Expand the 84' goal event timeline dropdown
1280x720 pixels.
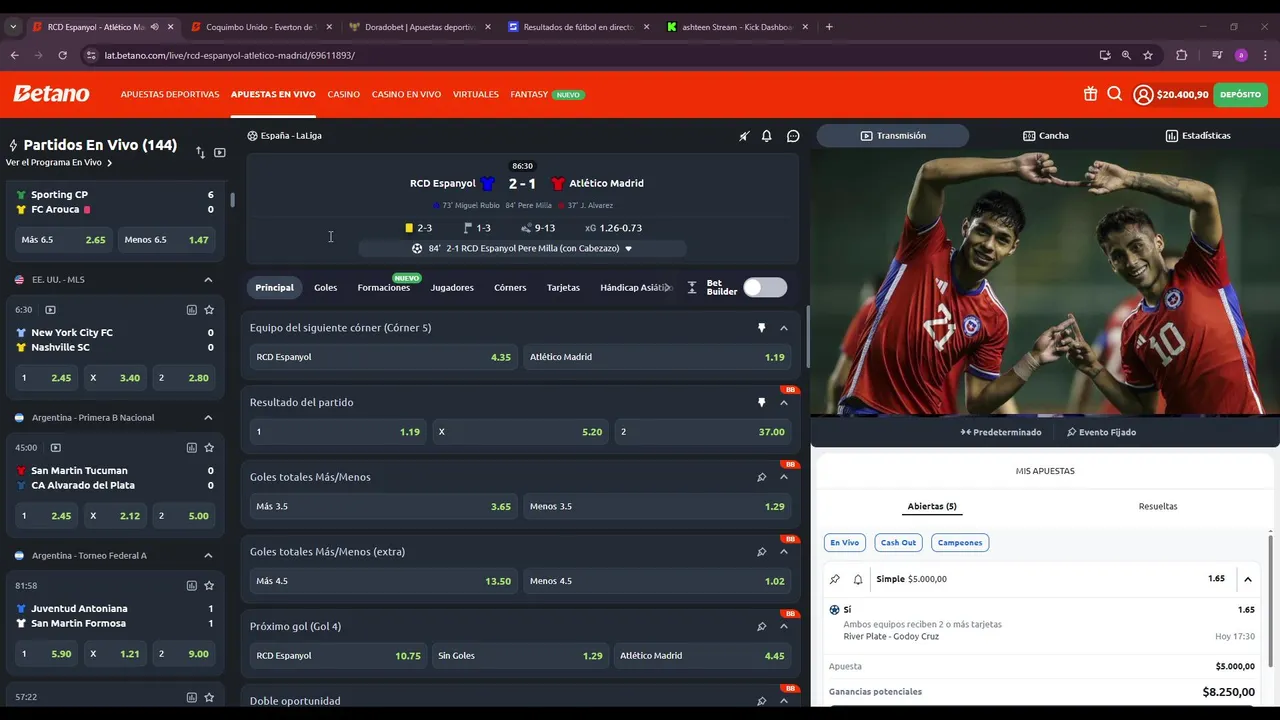click(x=628, y=248)
